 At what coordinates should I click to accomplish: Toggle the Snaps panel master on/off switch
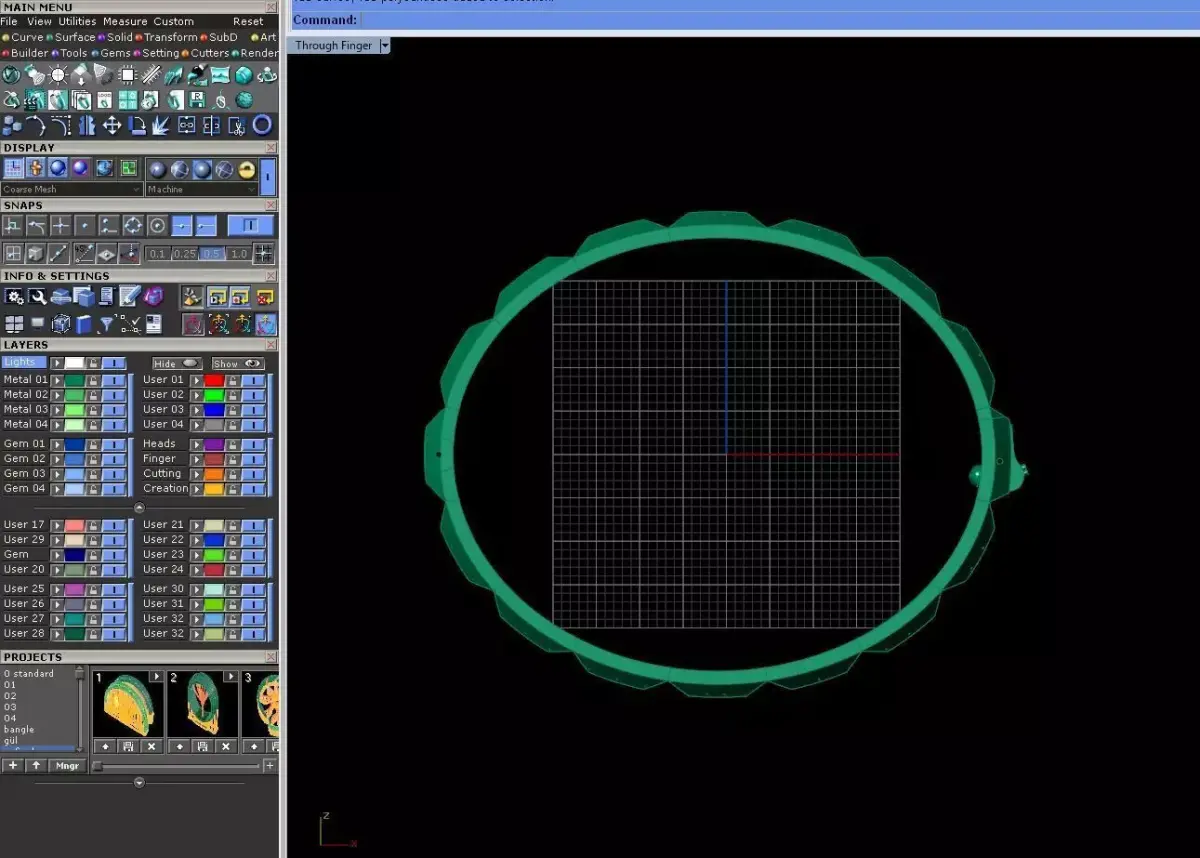coord(250,225)
